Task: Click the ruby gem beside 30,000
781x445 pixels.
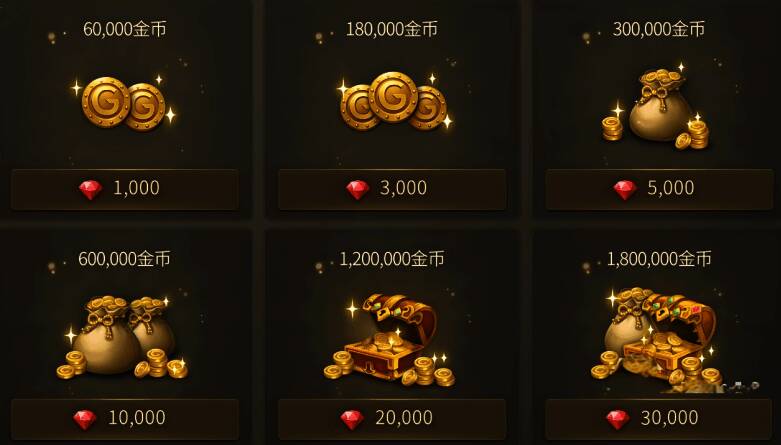Action: pyautogui.click(x=618, y=420)
